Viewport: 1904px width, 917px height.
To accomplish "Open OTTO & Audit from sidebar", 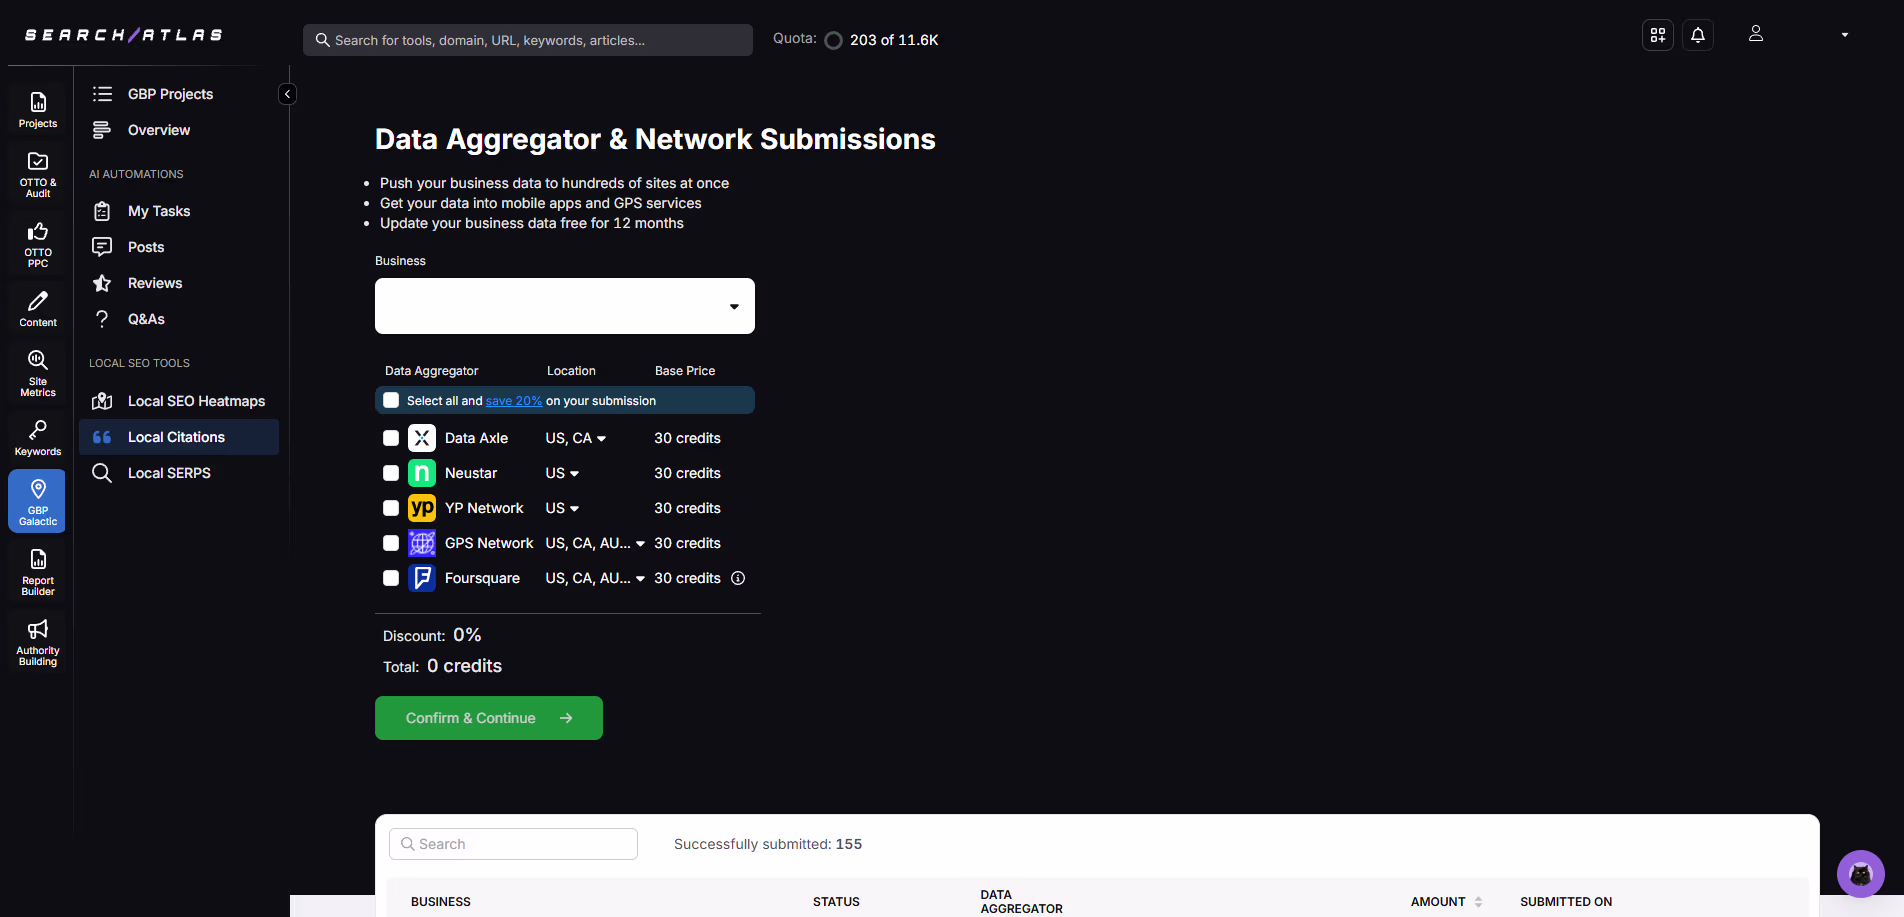I will (38, 174).
